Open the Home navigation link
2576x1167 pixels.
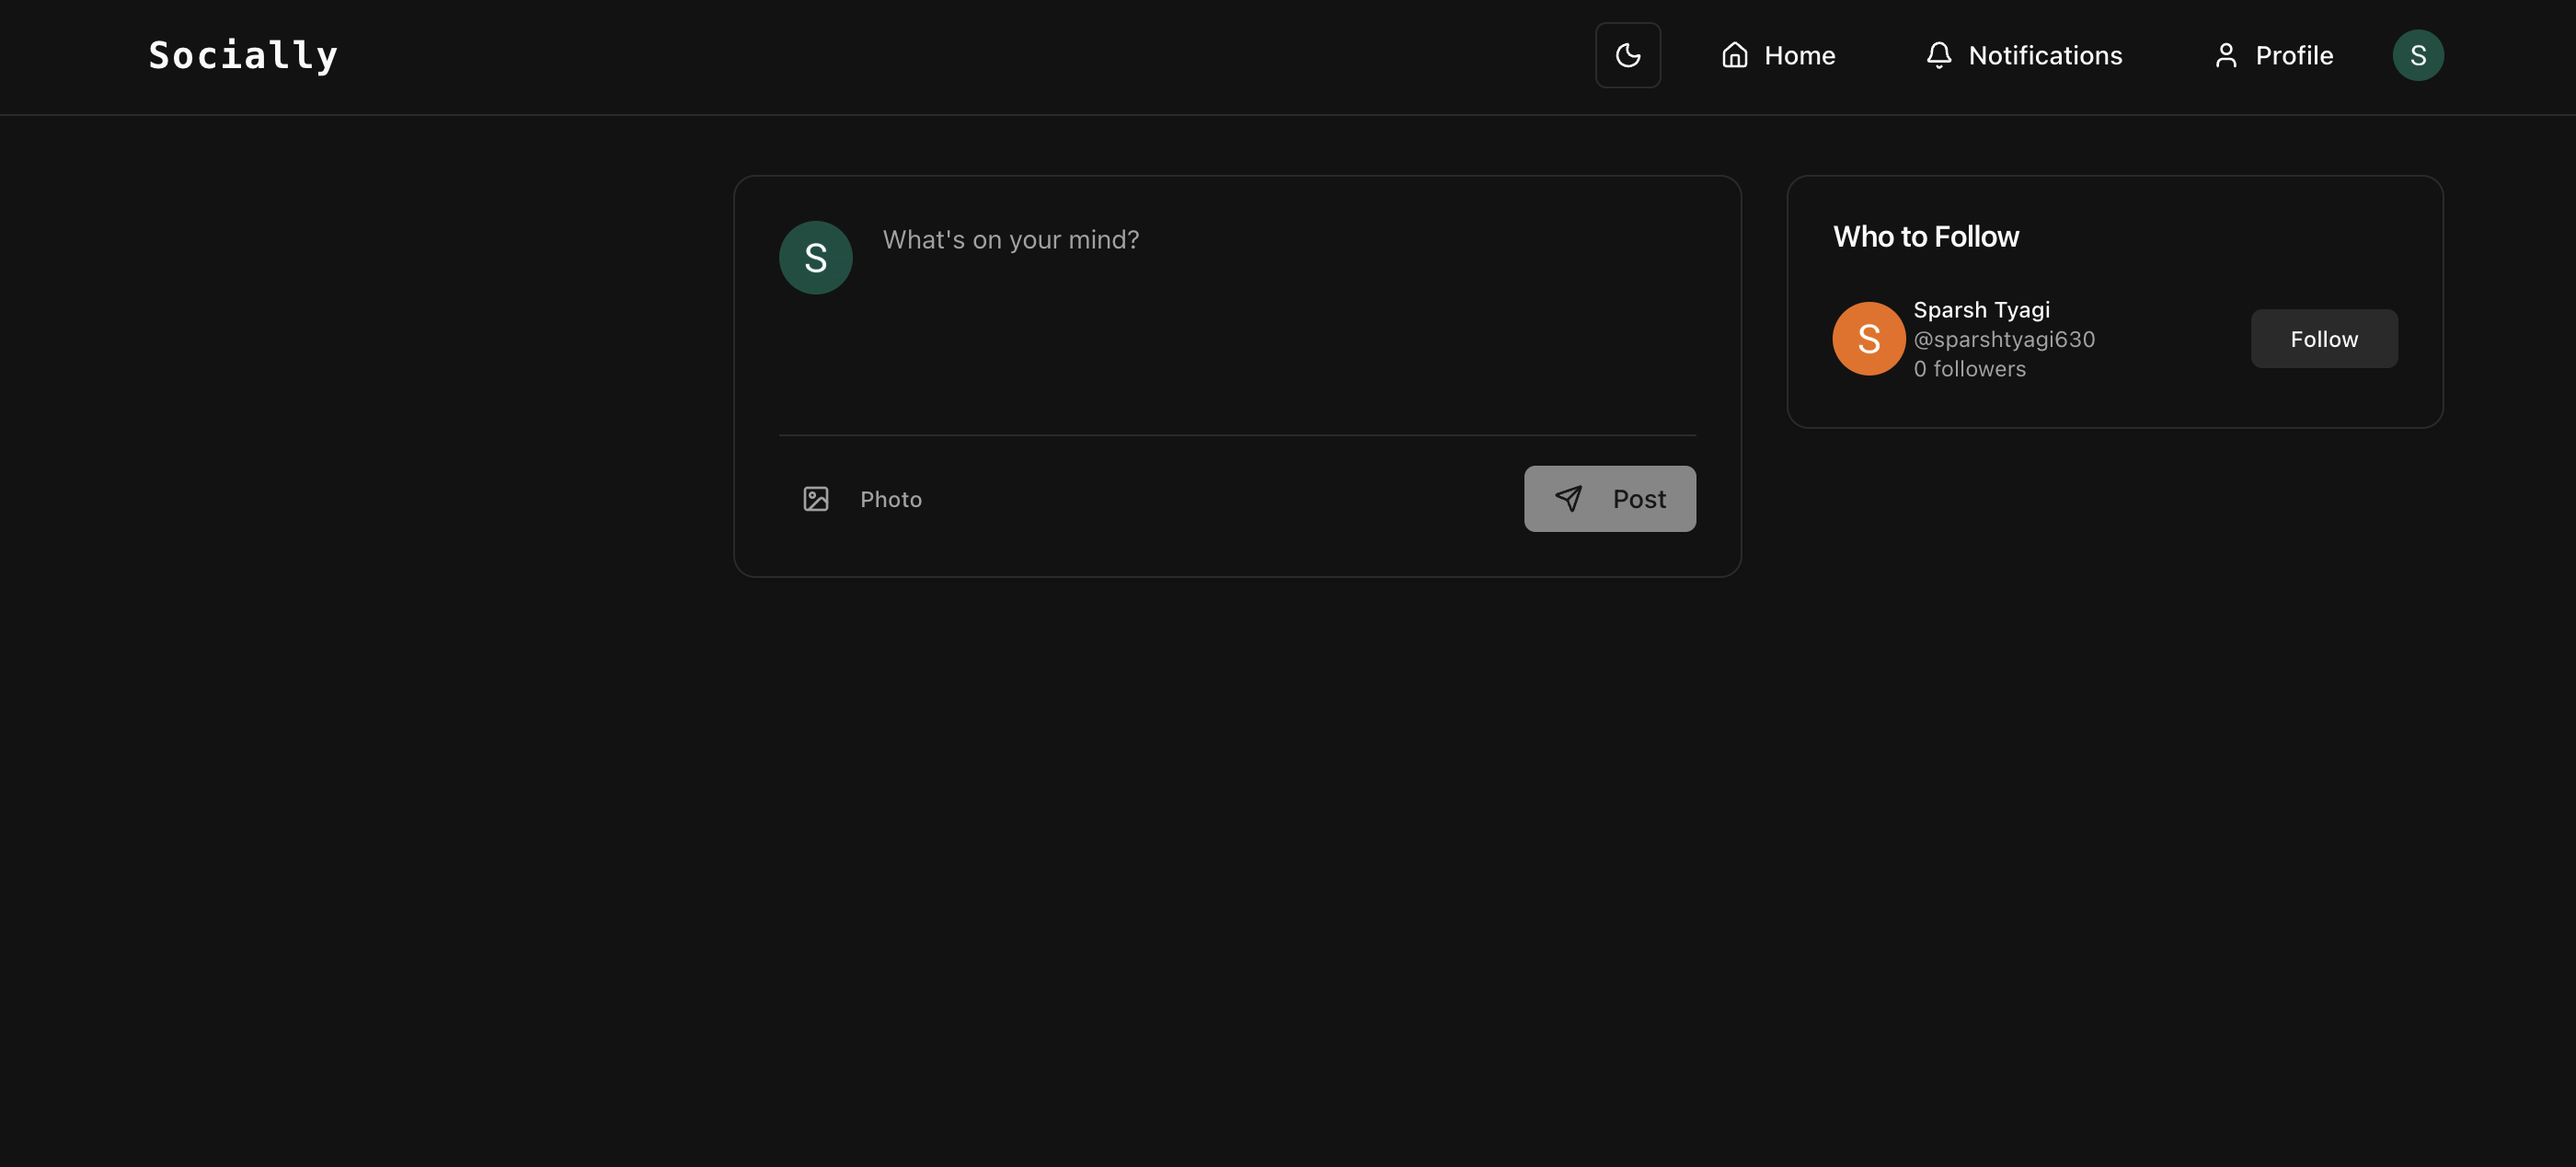click(x=1777, y=55)
